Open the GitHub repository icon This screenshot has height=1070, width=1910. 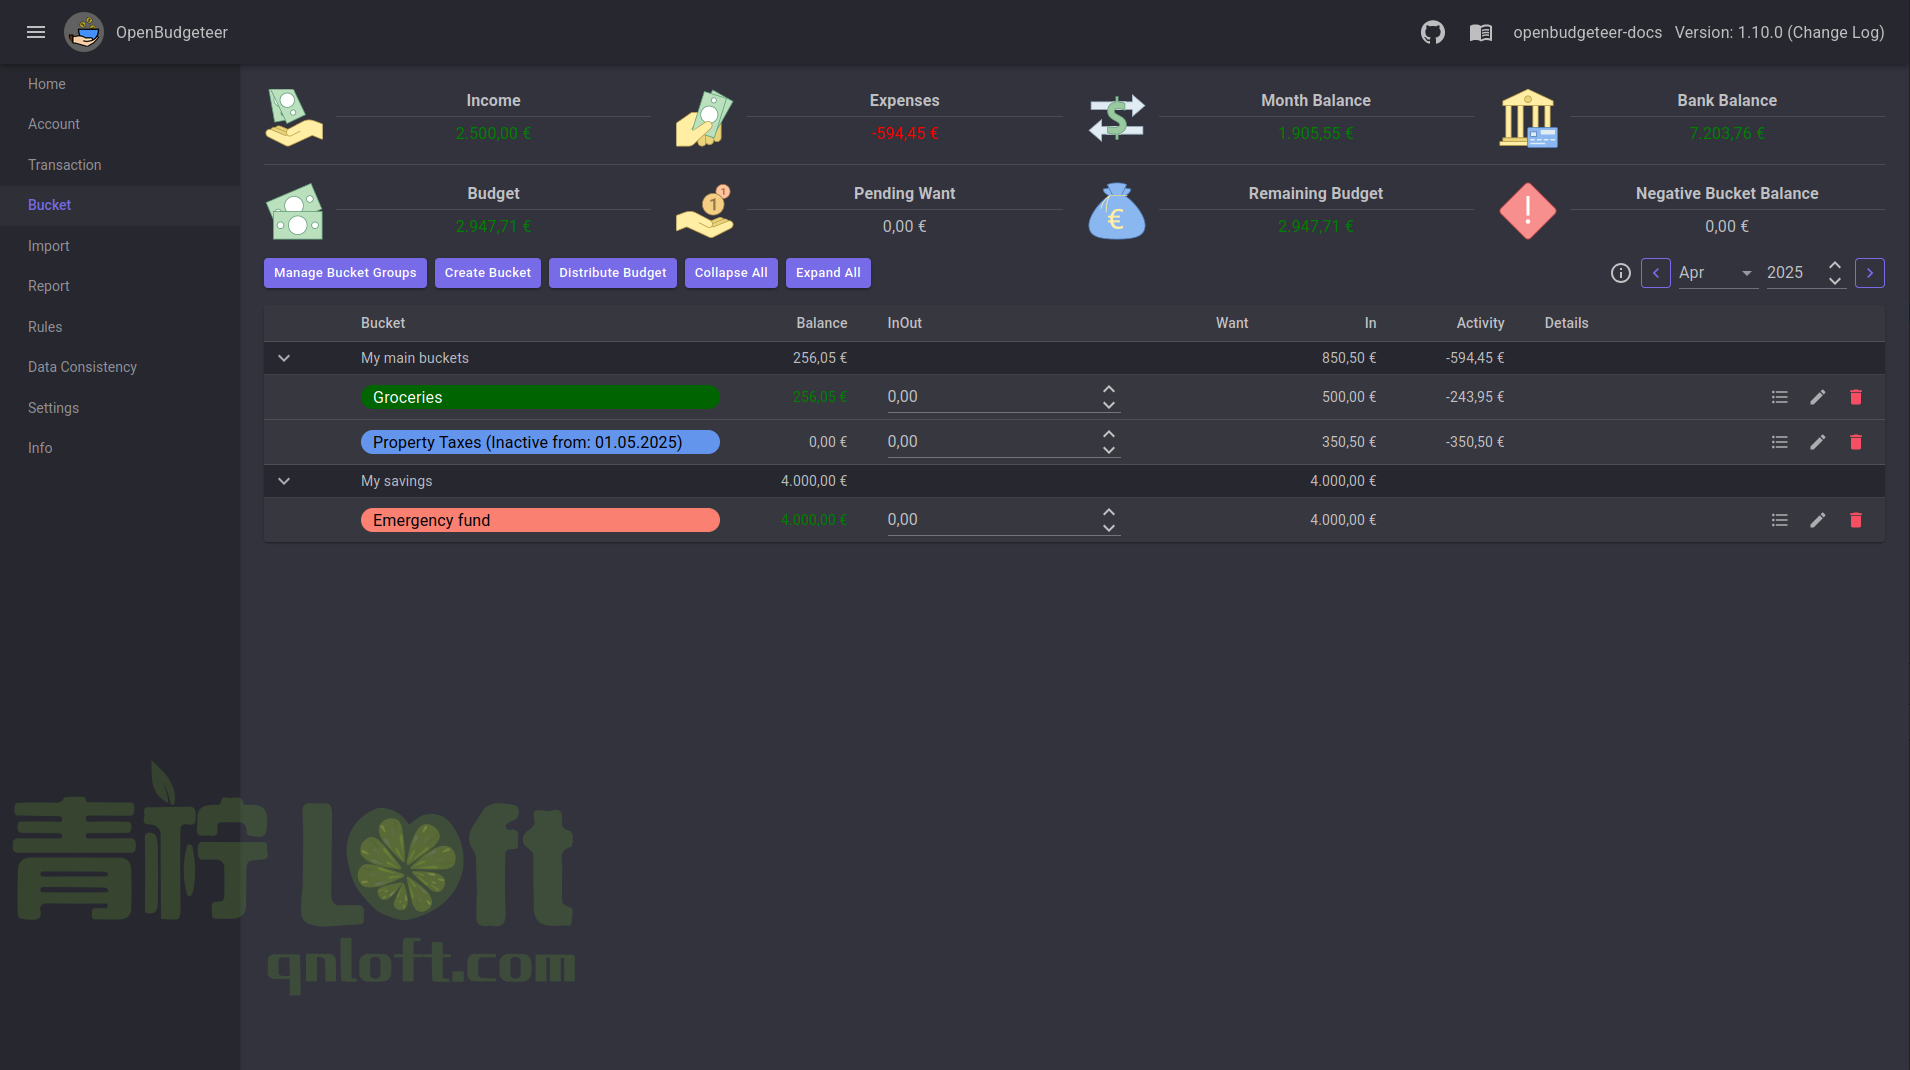[1432, 32]
